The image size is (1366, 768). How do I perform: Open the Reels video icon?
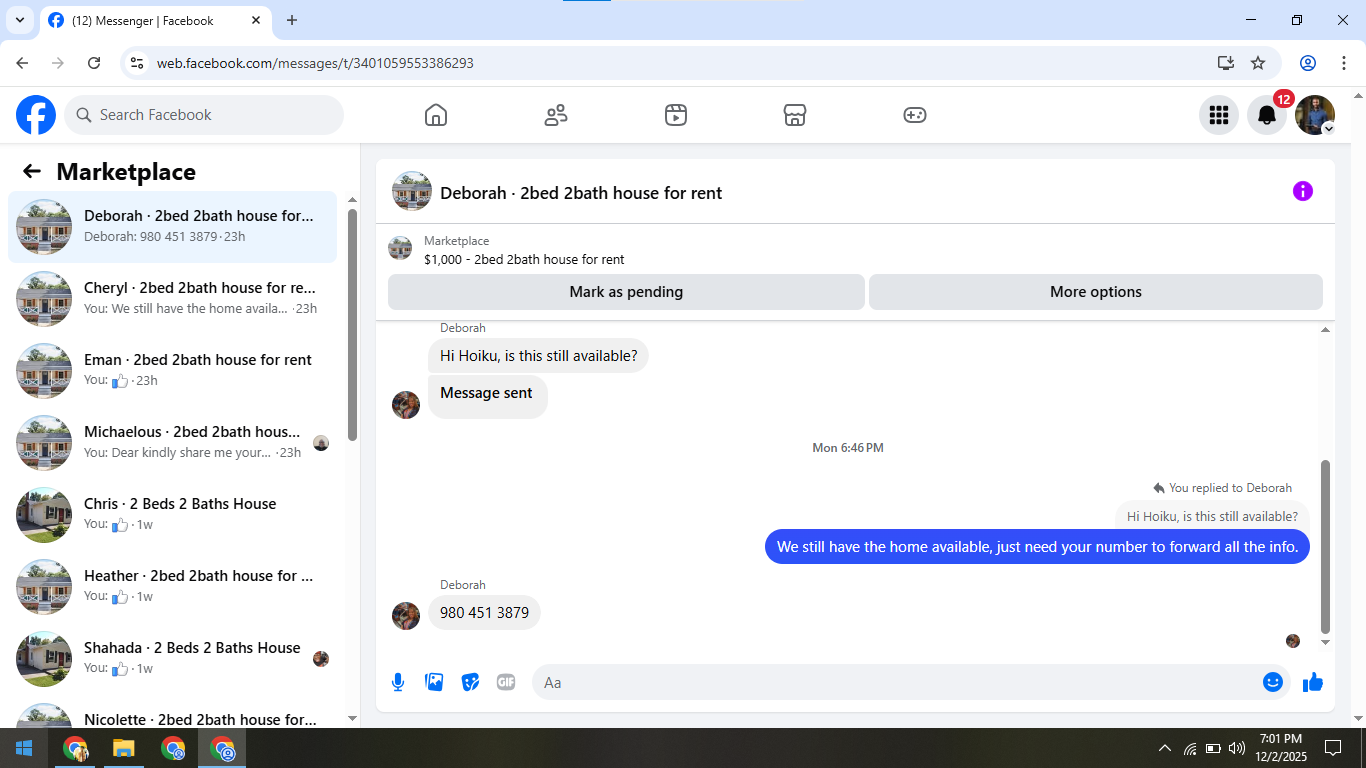(x=676, y=115)
